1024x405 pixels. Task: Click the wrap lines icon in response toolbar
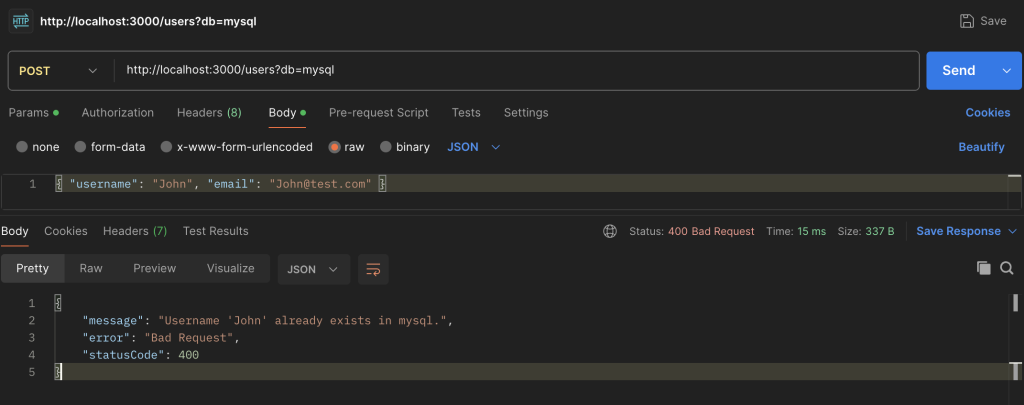pyautogui.click(x=373, y=268)
